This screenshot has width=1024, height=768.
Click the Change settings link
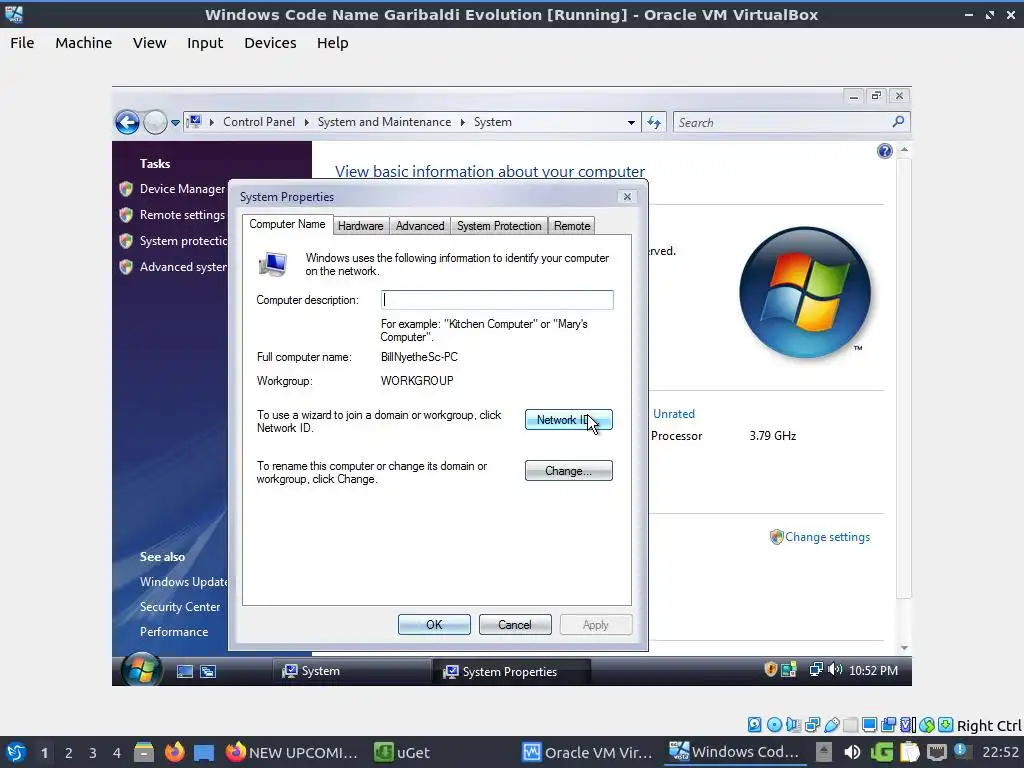click(x=827, y=537)
